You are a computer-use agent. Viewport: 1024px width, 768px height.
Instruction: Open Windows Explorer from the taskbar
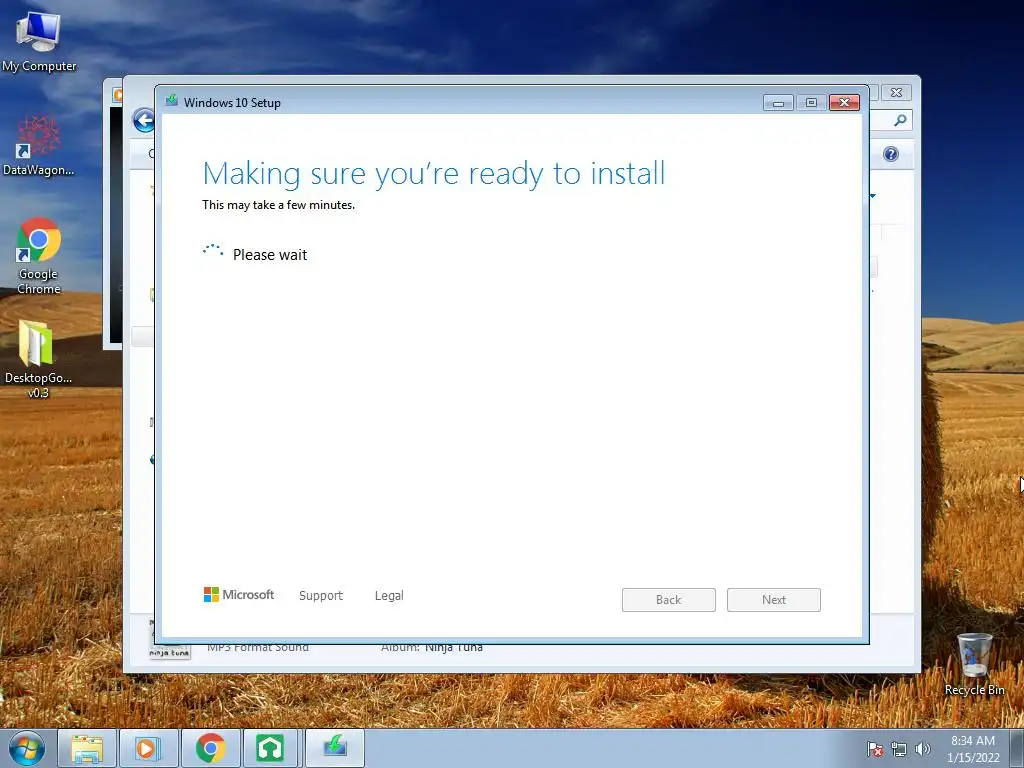[87, 748]
